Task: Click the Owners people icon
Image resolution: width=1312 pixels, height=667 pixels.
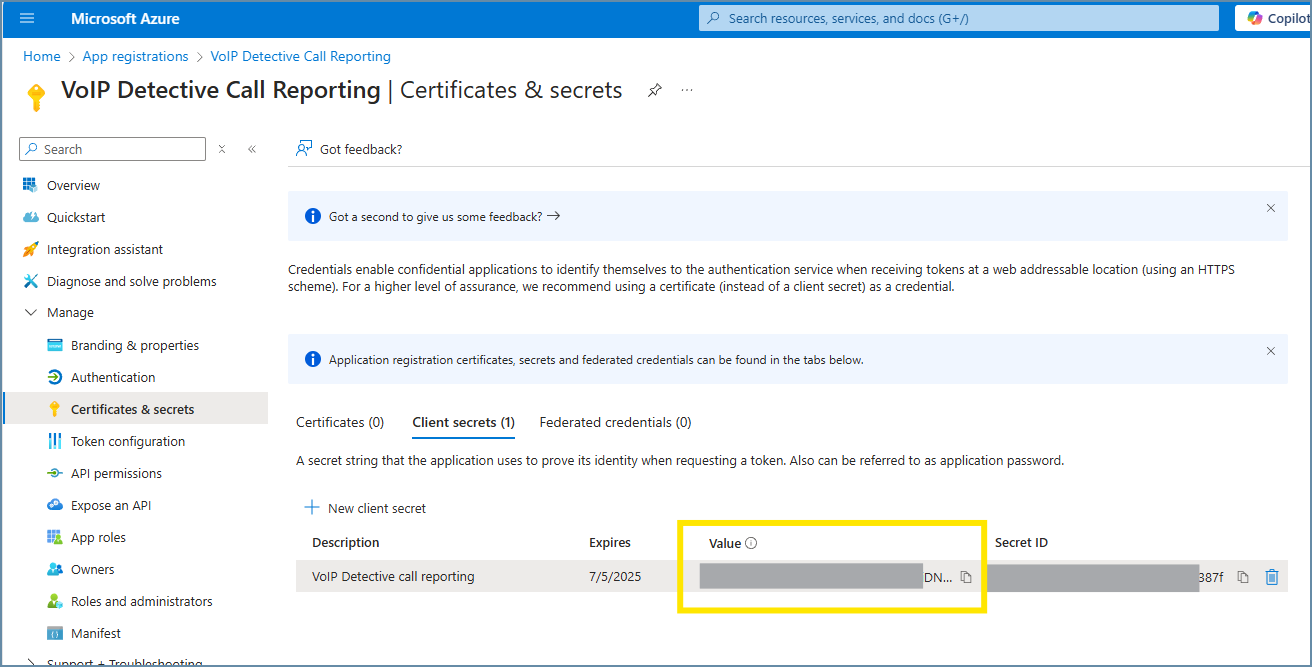Action: (x=55, y=569)
